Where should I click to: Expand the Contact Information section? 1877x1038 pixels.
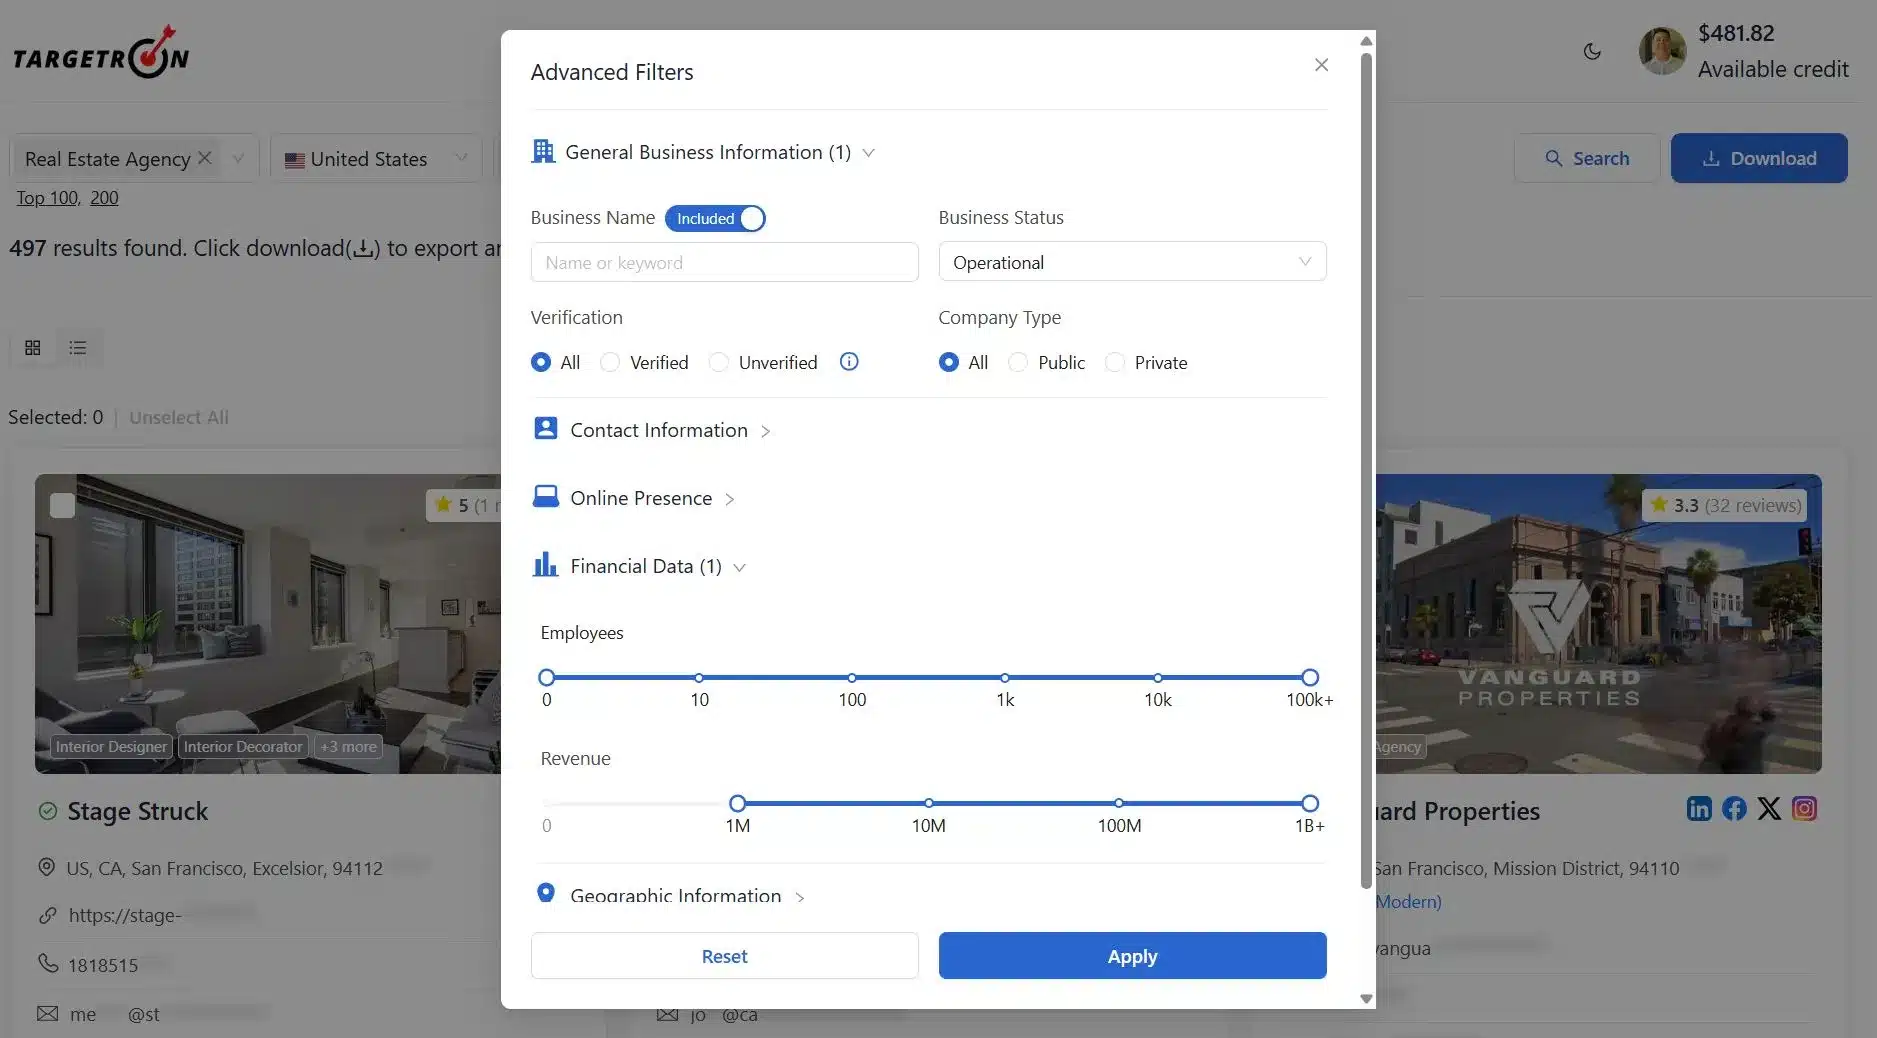pyautogui.click(x=658, y=430)
